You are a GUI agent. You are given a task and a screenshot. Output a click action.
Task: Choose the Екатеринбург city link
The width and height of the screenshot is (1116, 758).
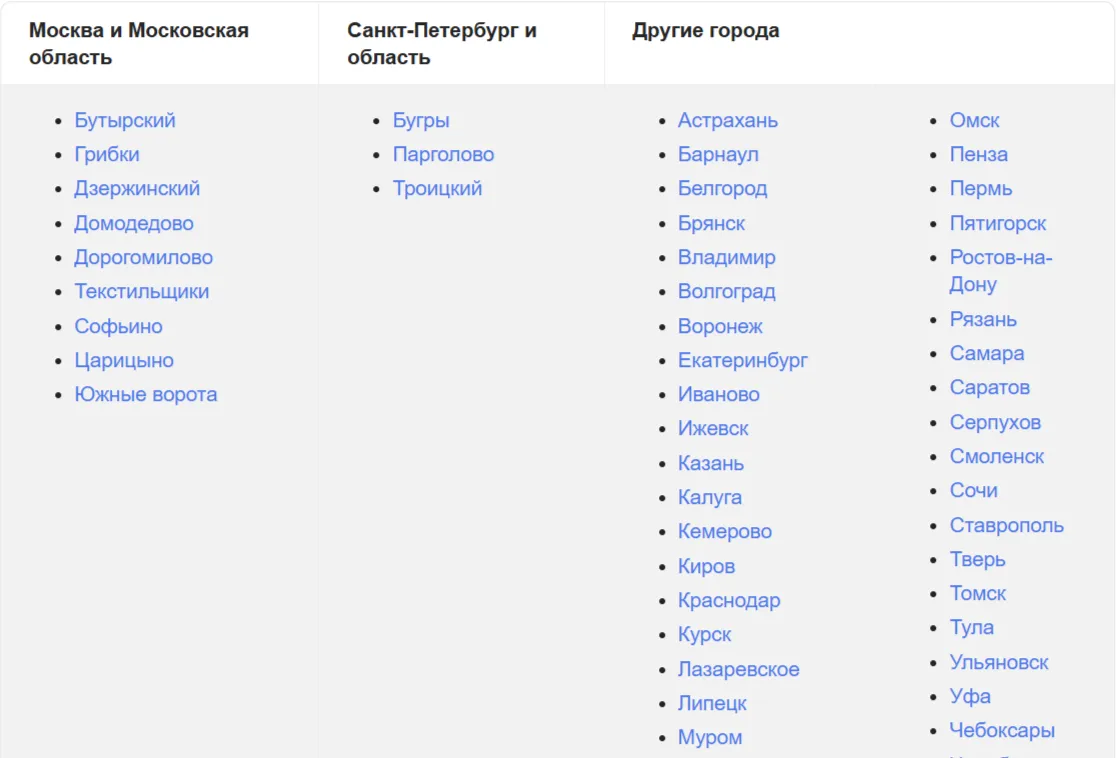pos(743,360)
